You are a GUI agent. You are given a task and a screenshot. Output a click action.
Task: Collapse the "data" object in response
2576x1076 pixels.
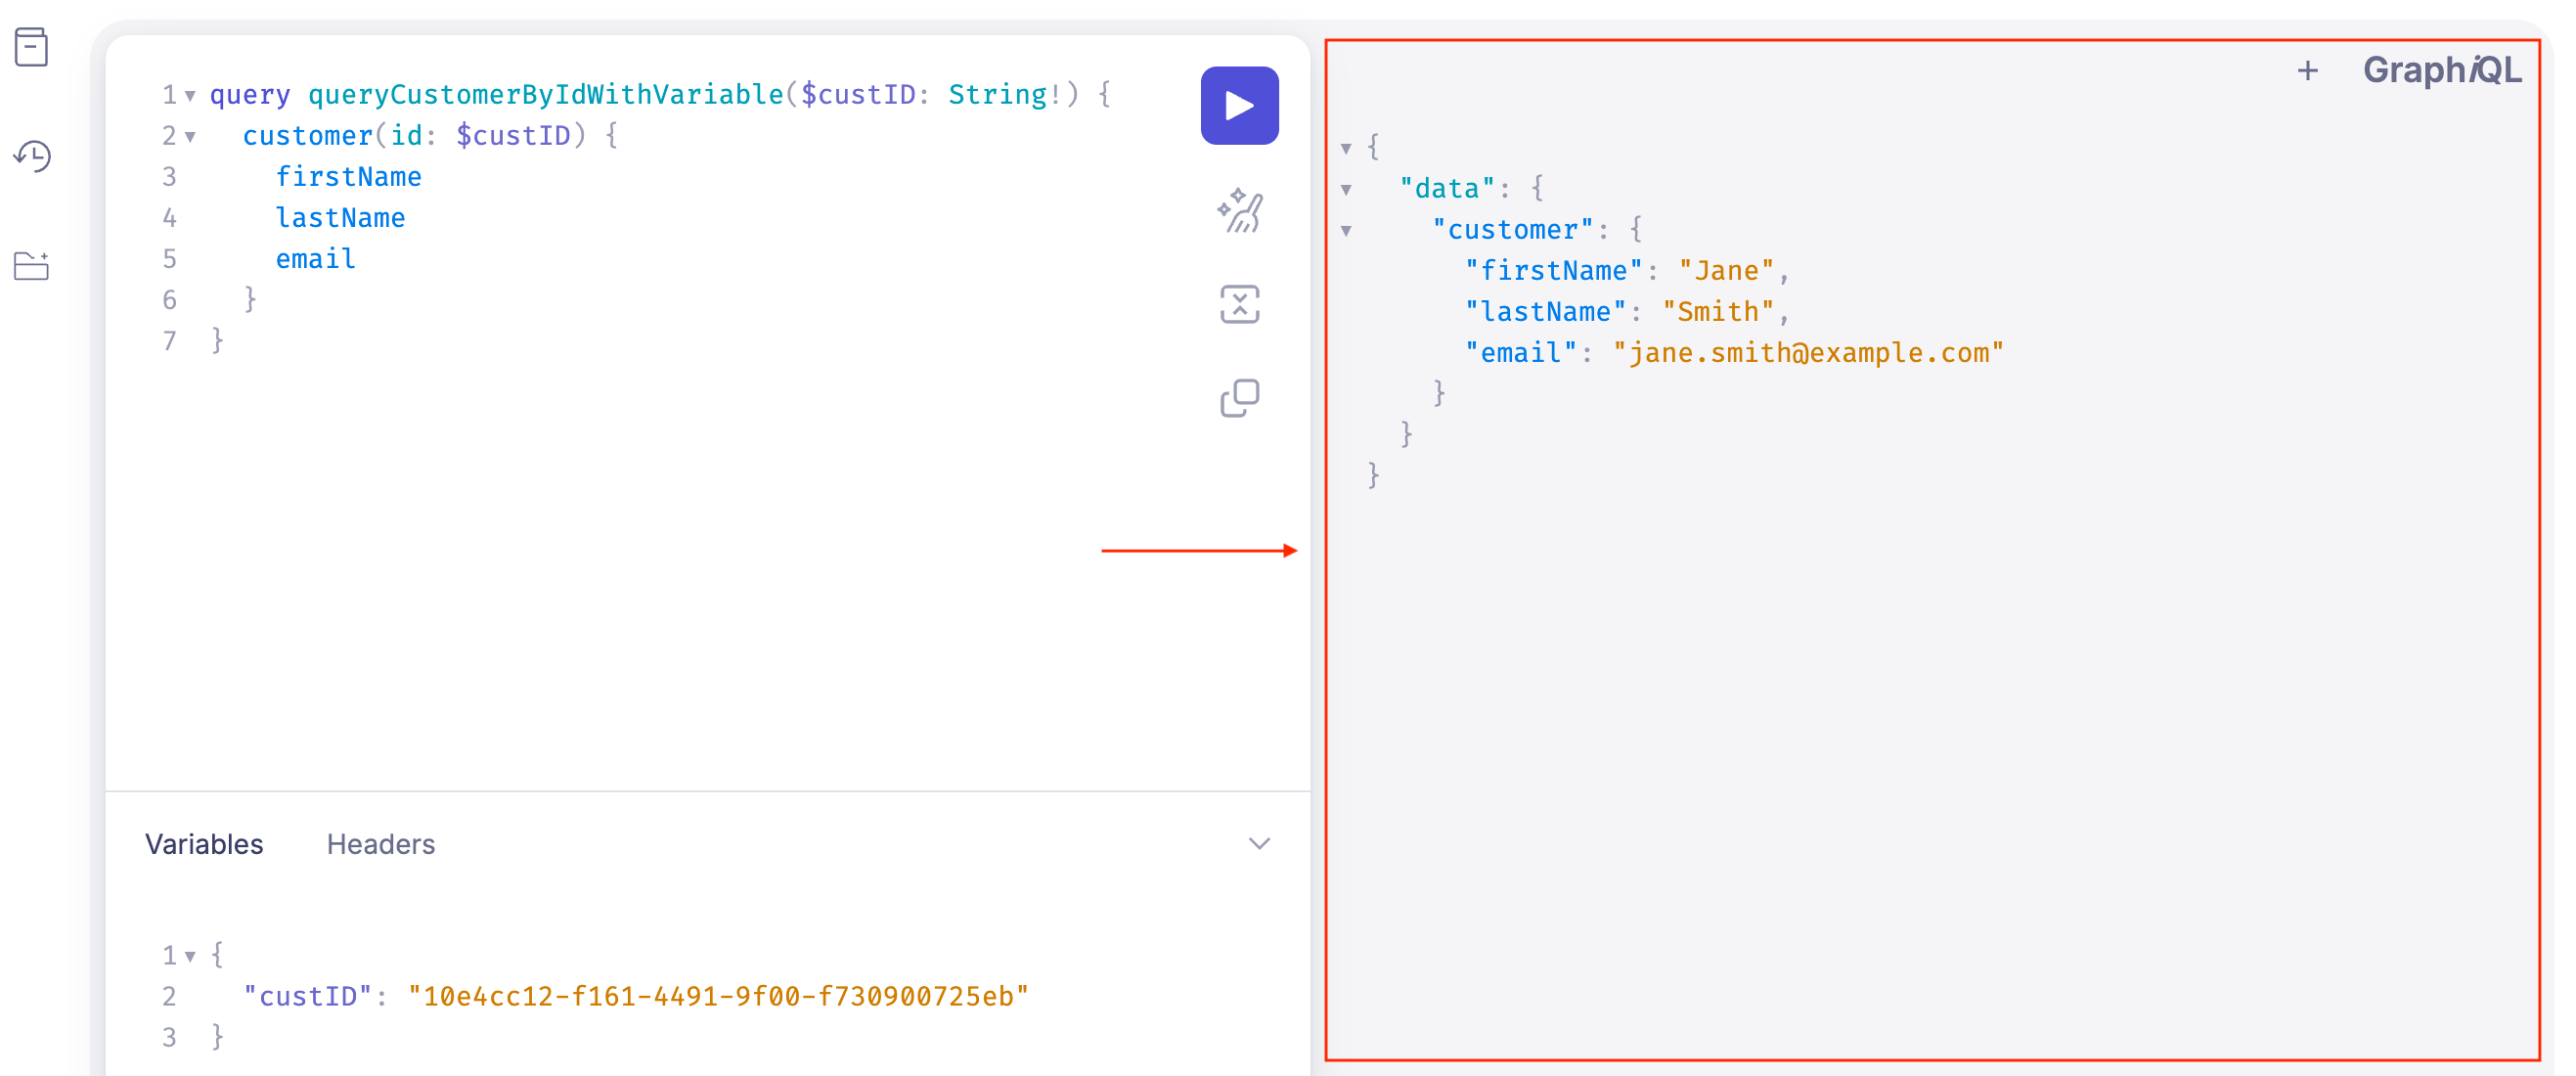coord(1346,190)
